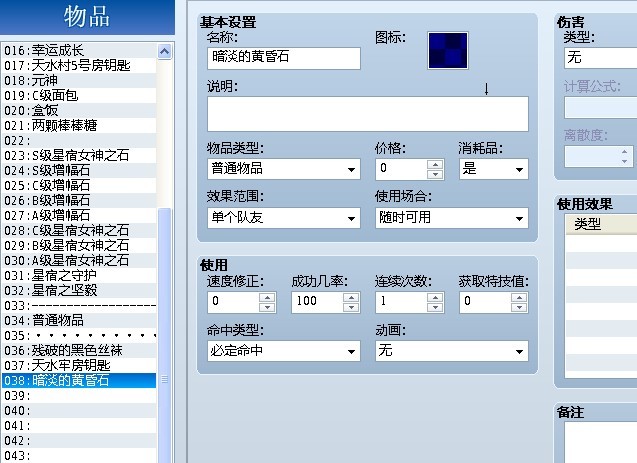Decrease the 成功几率 value
This screenshot has height=463, width=637.
pyautogui.click(x=351, y=307)
